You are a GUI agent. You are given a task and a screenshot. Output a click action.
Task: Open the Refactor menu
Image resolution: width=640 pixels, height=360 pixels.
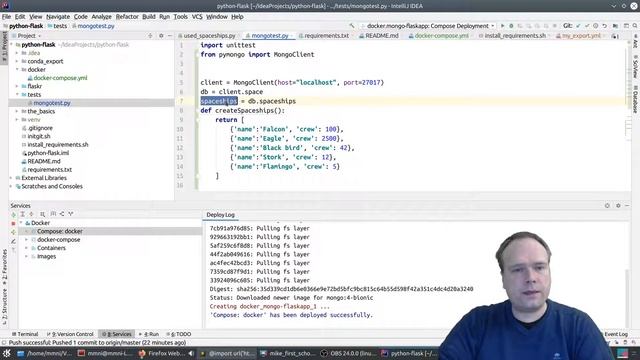click(x=127, y=17)
